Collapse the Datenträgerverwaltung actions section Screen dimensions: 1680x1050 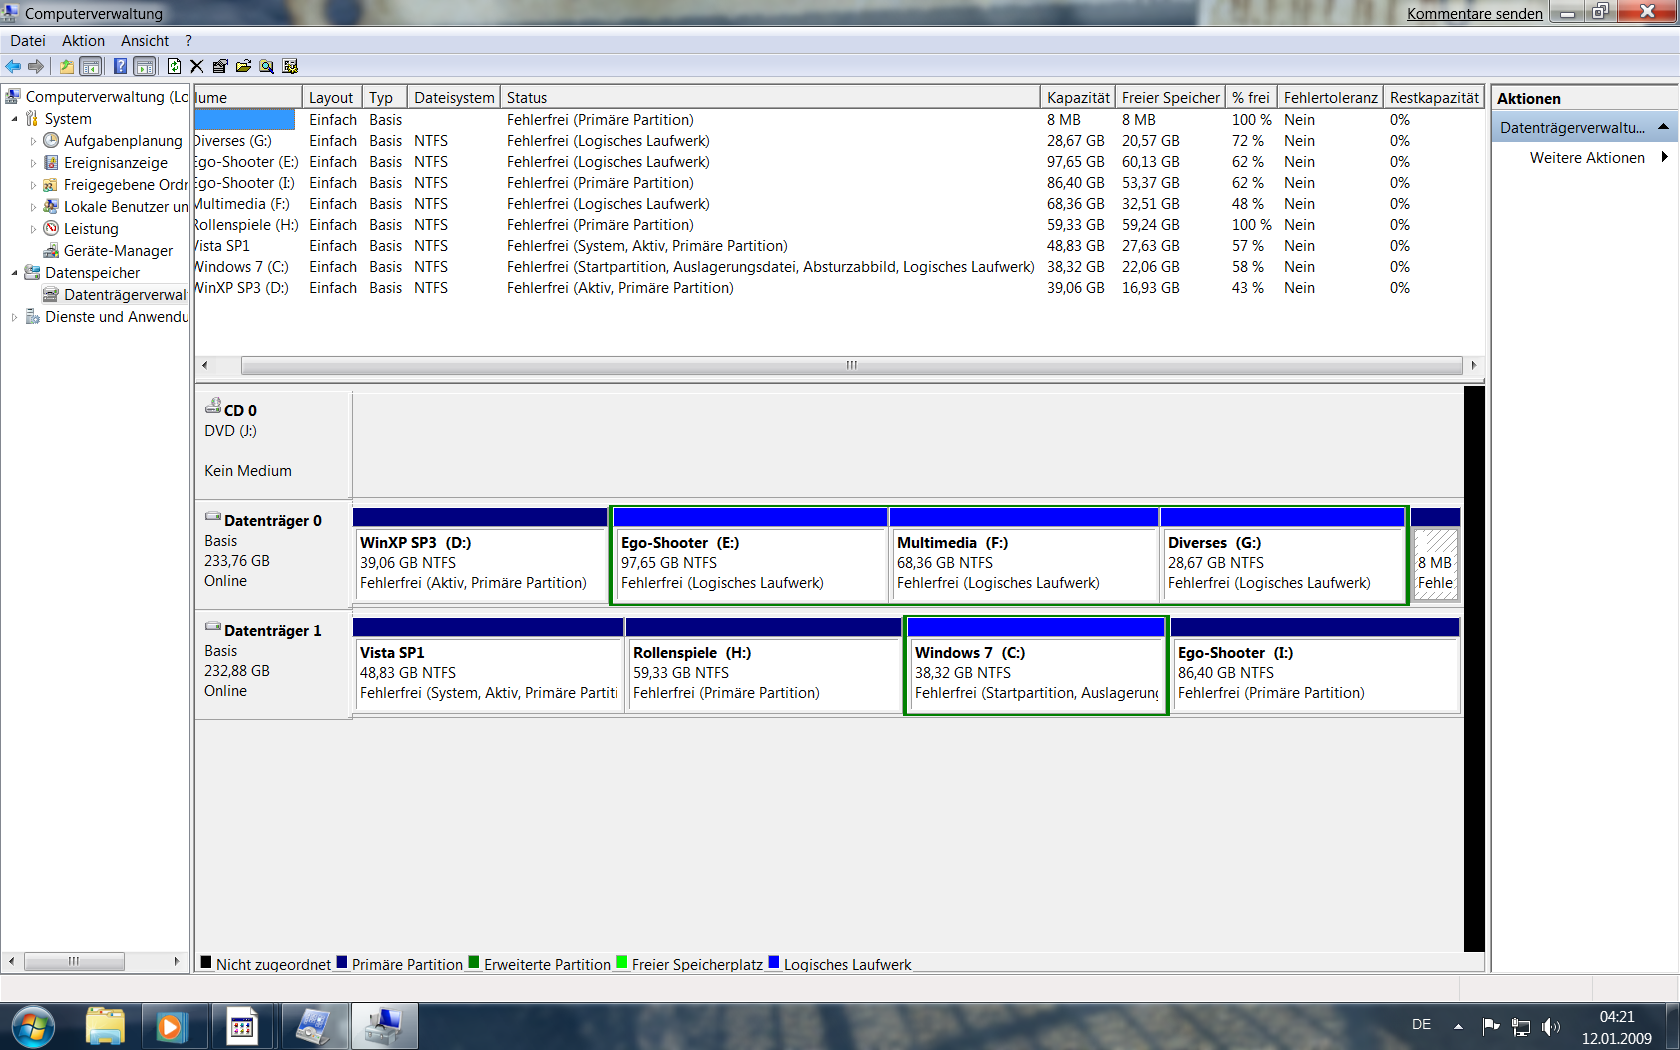pos(1663,127)
